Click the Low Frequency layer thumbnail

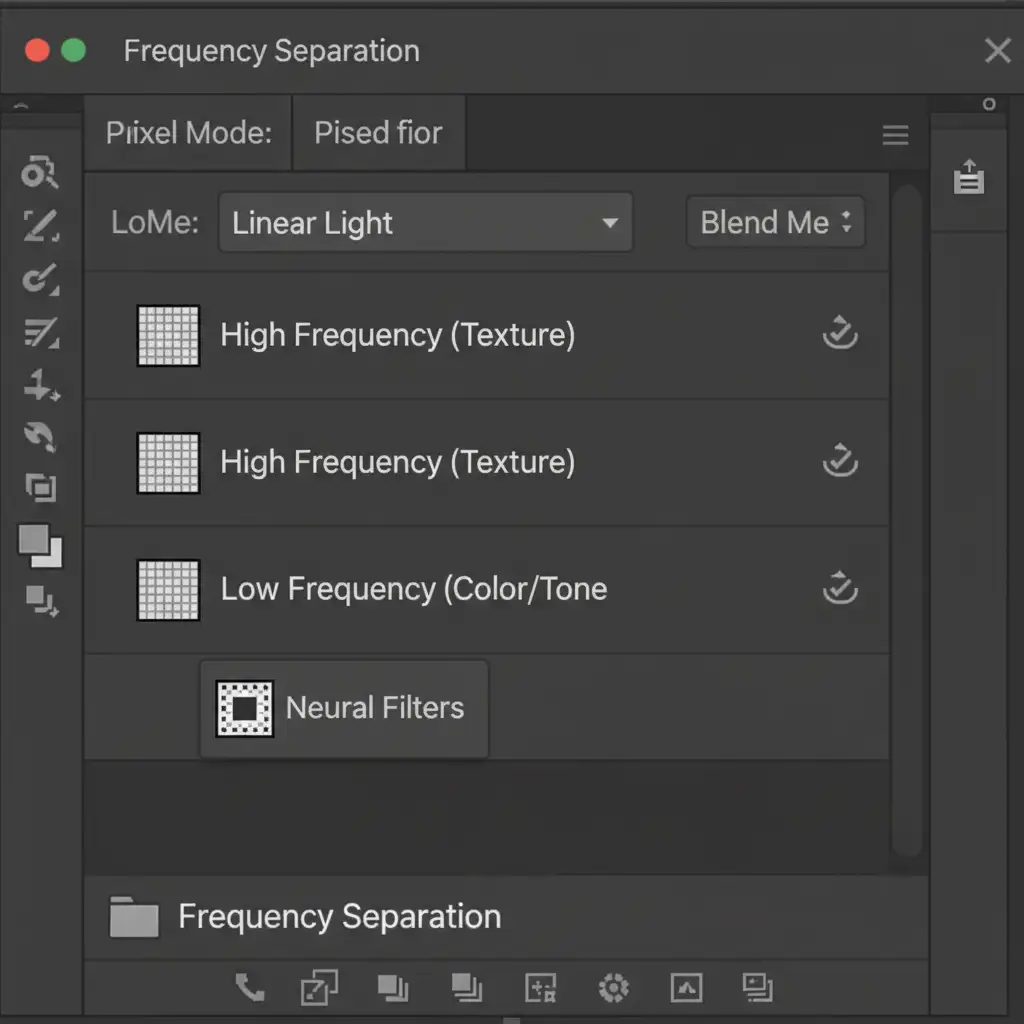(168, 590)
